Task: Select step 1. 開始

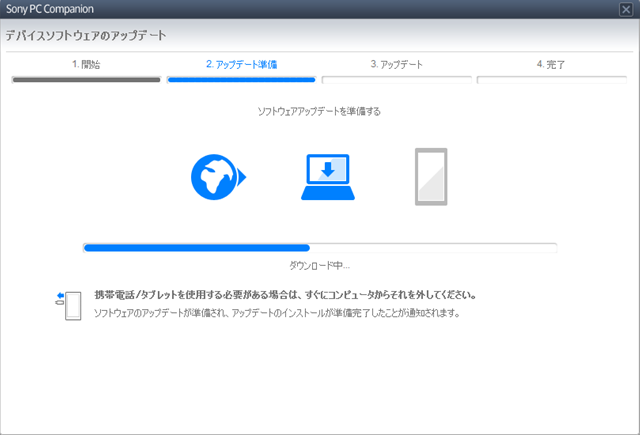Action: pyautogui.click(x=86, y=64)
